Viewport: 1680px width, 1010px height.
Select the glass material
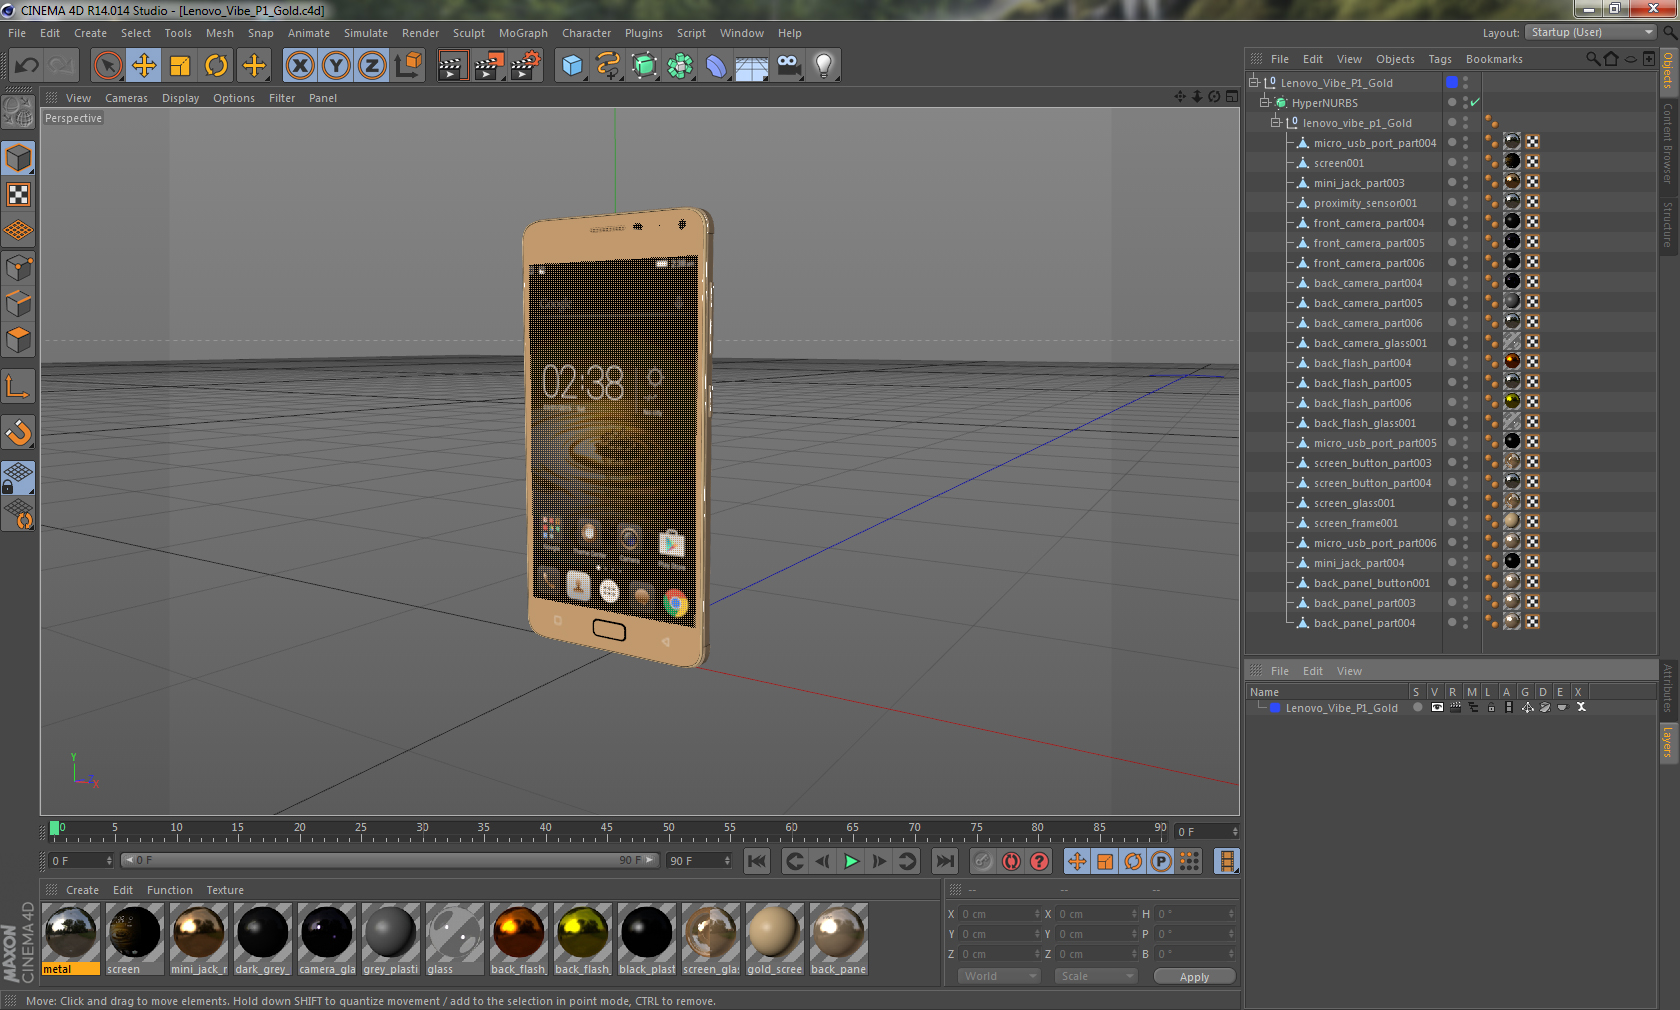tap(455, 939)
